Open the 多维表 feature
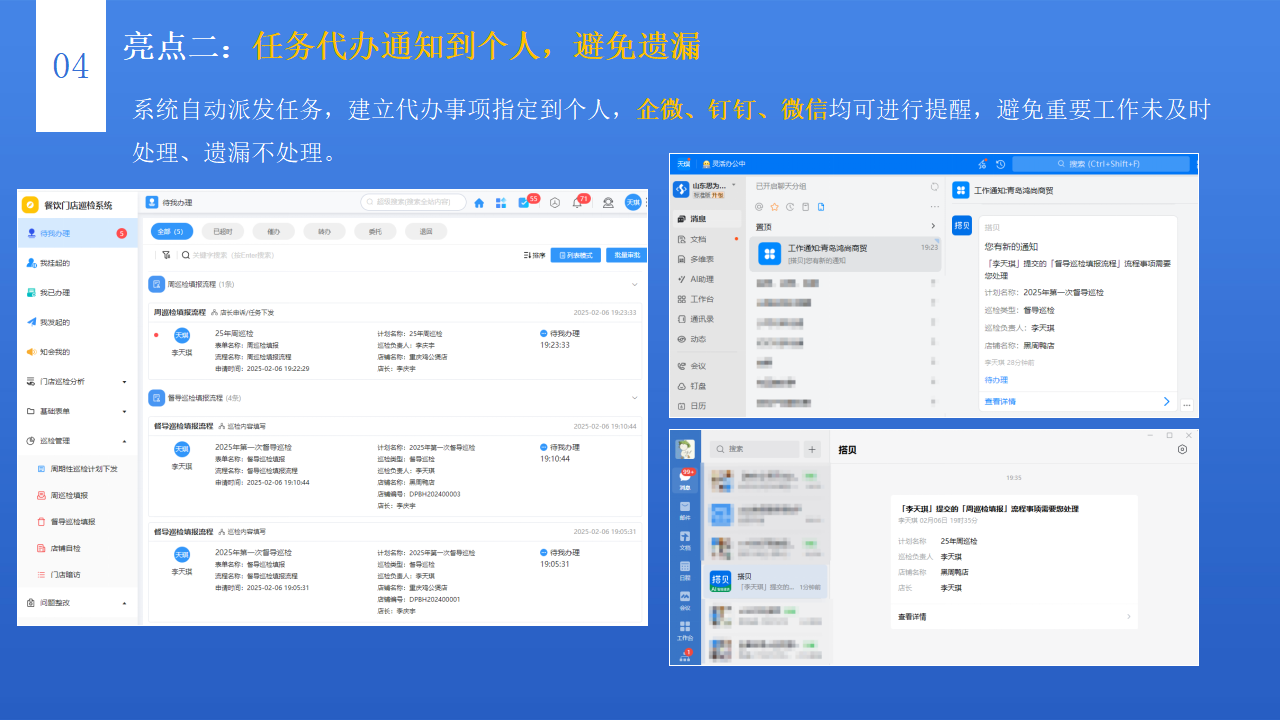1280x720 pixels. (x=701, y=260)
